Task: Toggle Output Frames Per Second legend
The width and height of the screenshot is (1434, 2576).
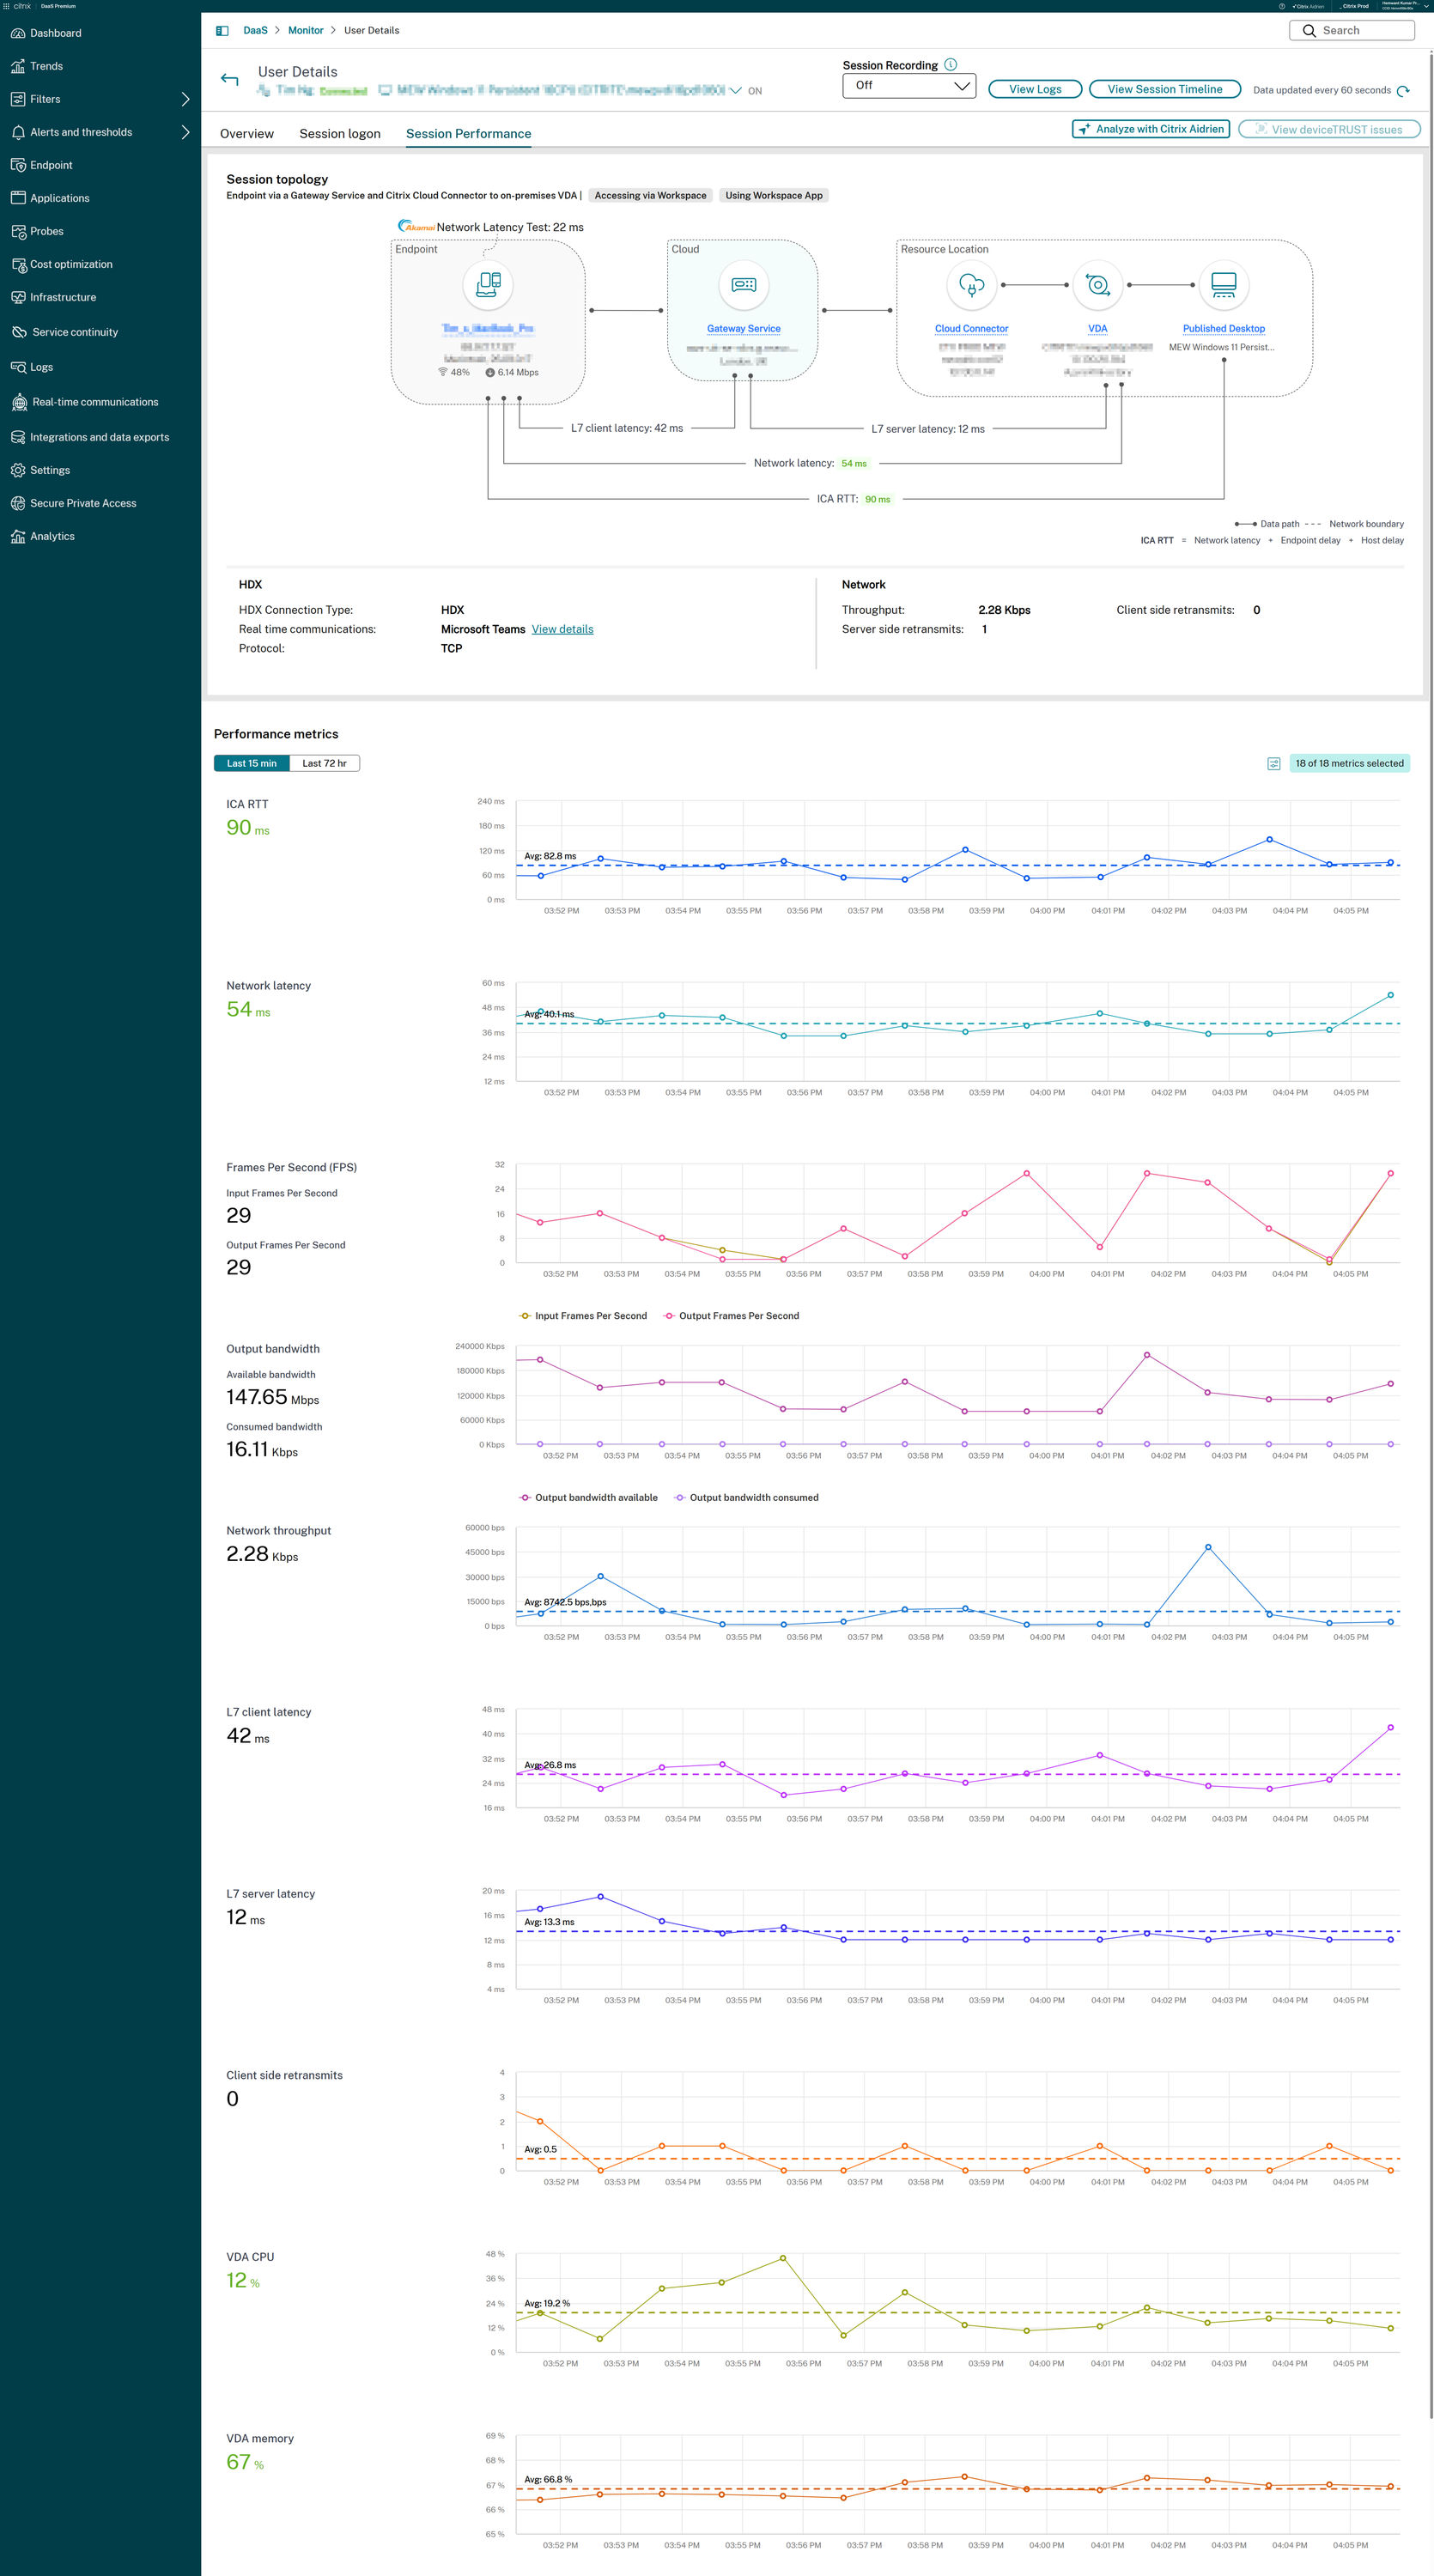Action: tap(731, 1316)
